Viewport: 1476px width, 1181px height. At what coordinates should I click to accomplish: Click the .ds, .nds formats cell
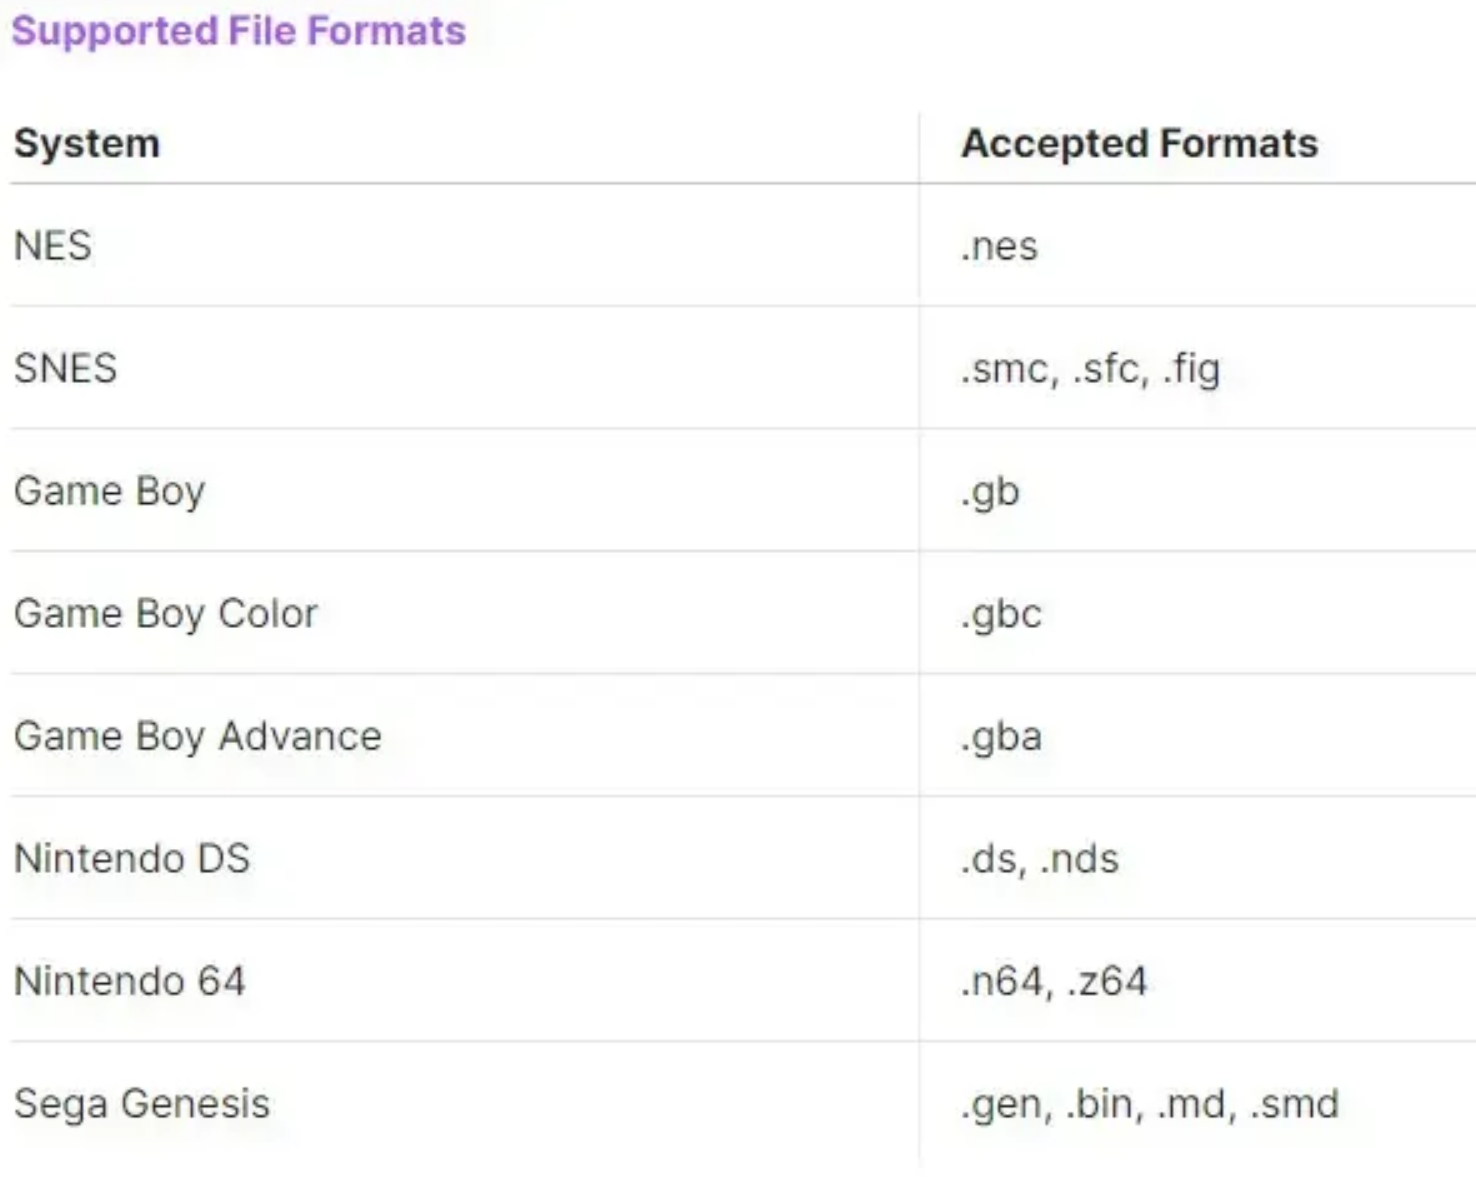(1039, 860)
